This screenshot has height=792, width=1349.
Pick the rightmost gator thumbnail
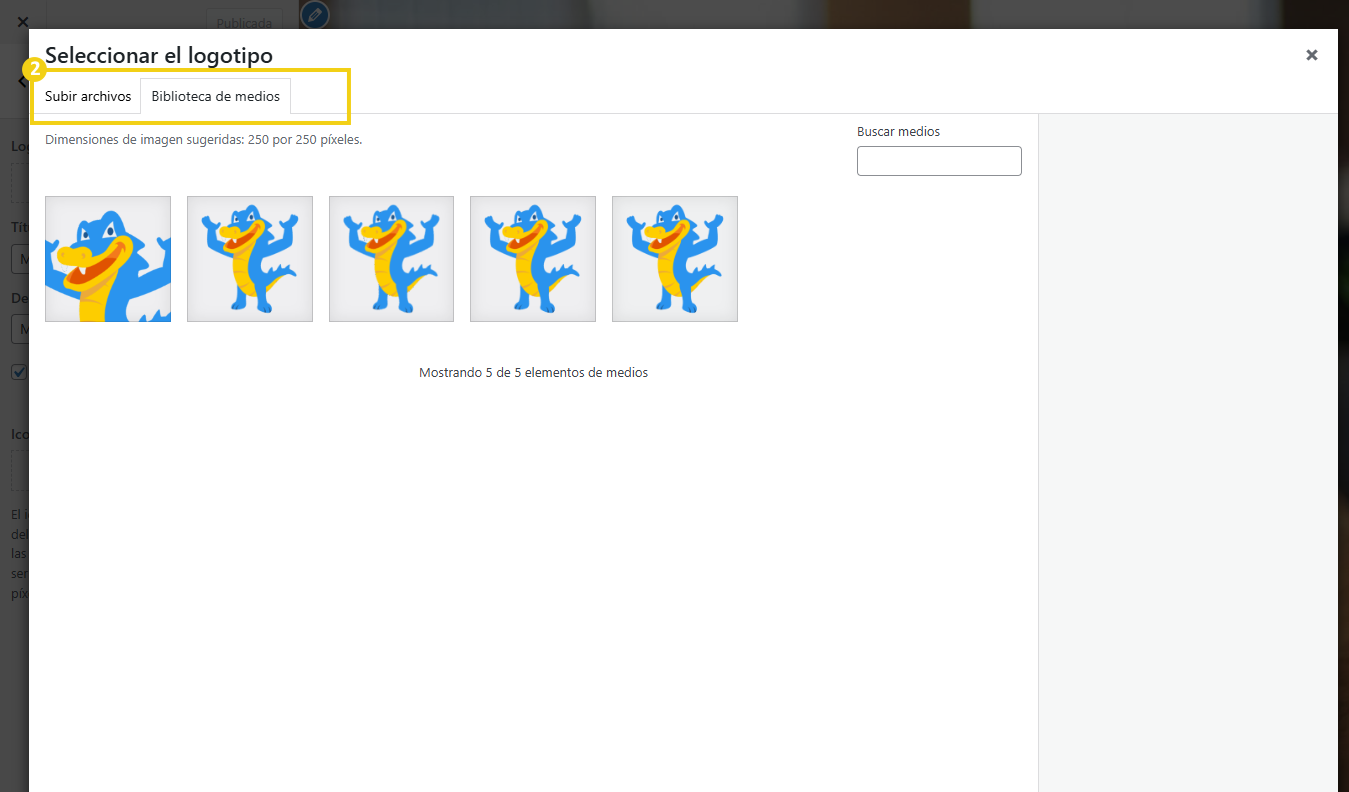[x=674, y=258]
